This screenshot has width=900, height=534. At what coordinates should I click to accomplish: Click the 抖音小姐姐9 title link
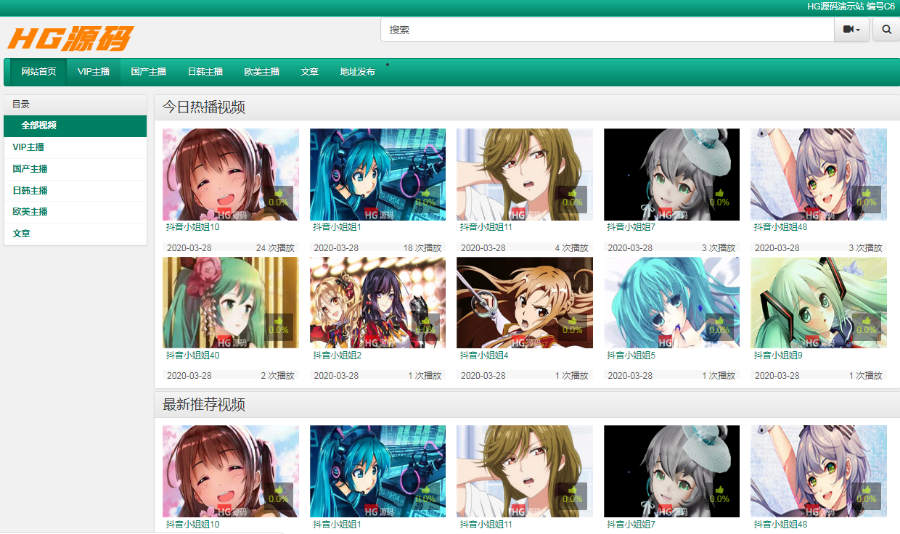pyautogui.click(x=778, y=355)
